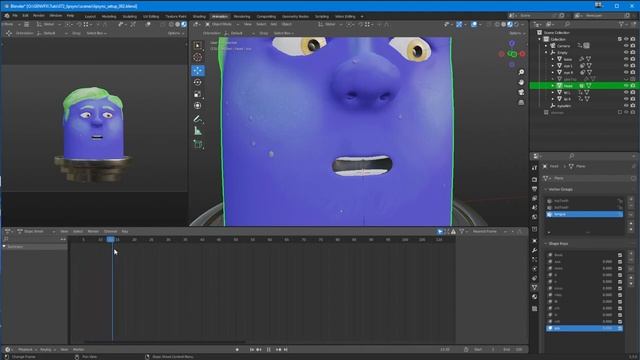Click the Blender logo in the menu bar
The width and height of the screenshot is (640, 360).
point(7,16)
